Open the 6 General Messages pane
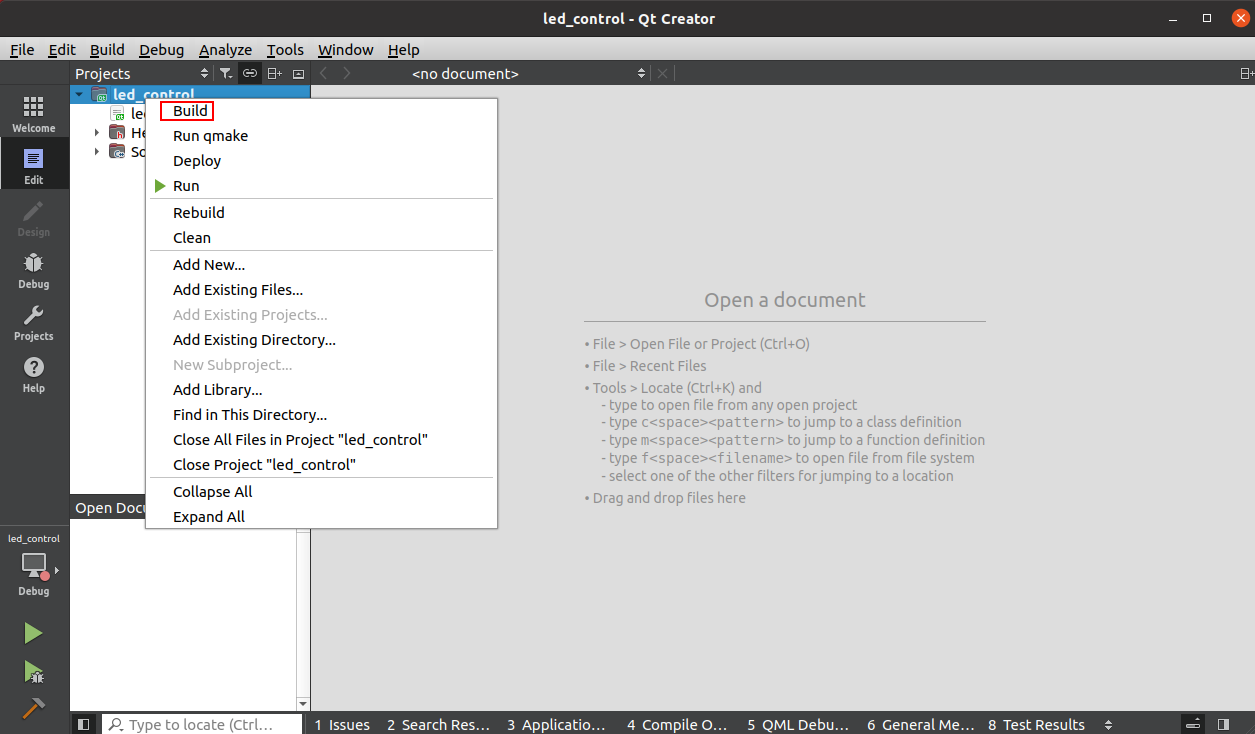 pyautogui.click(x=920, y=724)
